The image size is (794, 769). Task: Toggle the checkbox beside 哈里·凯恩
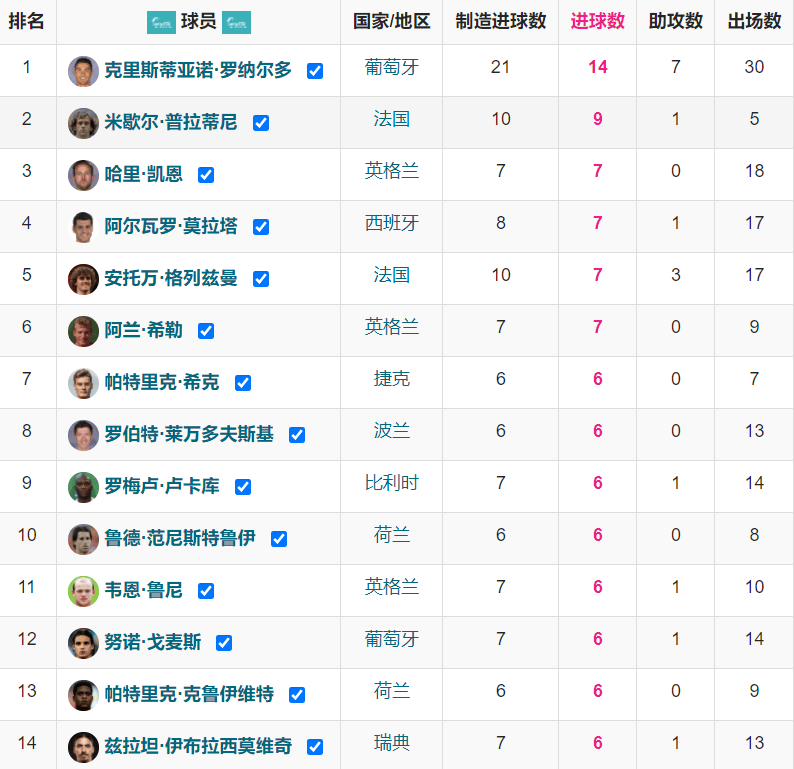point(206,175)
